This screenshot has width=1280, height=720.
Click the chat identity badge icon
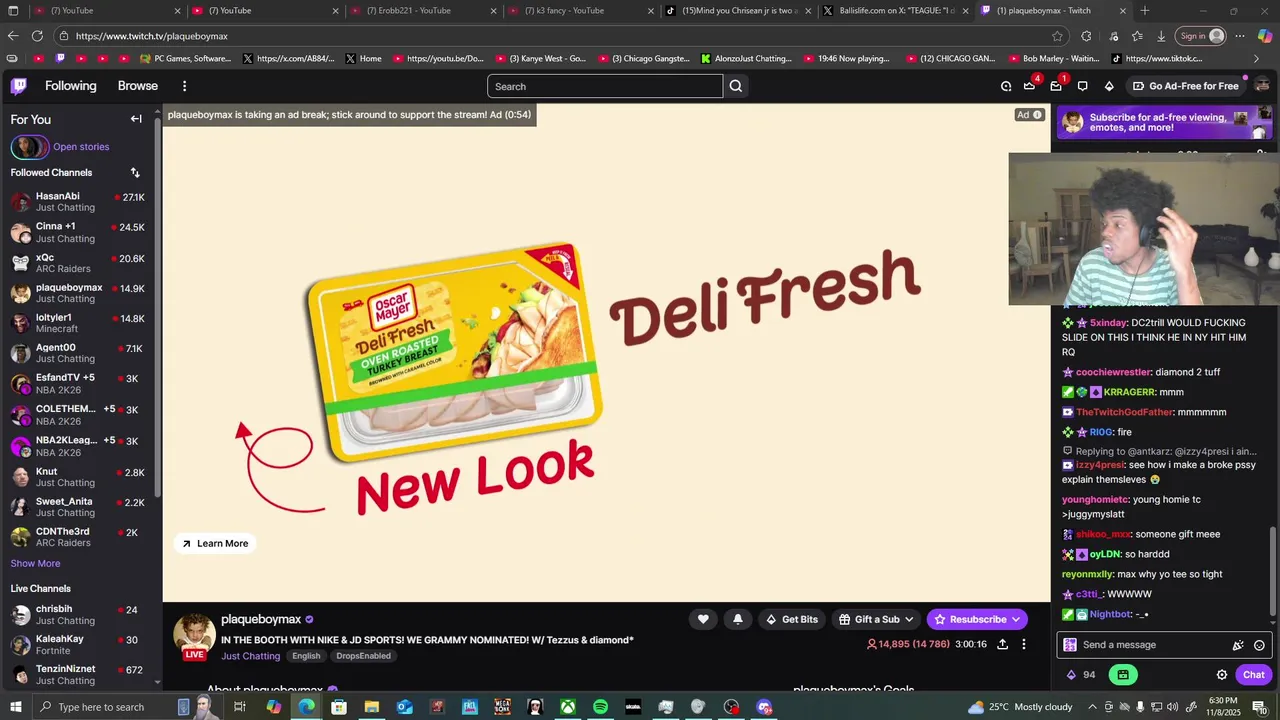point(1070,645)
